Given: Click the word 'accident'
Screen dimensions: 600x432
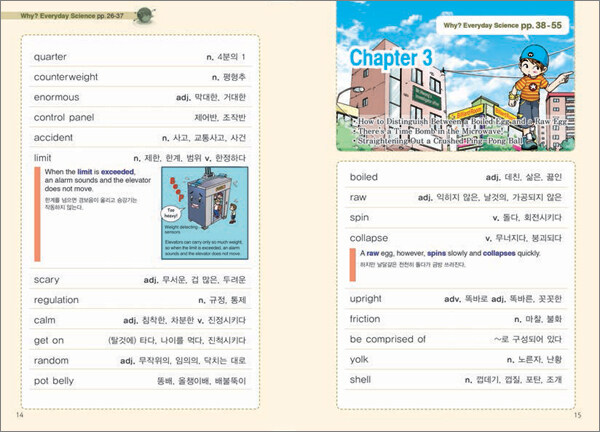Looking at the screenshot, I should tap(53, 138).
